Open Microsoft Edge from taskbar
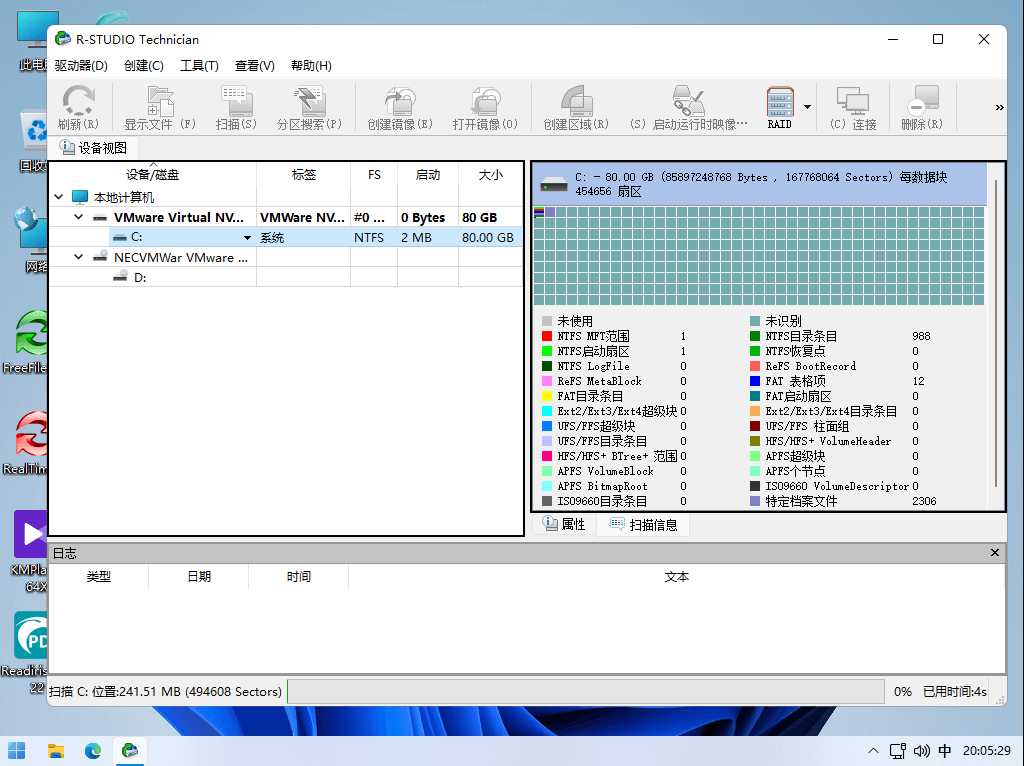Screen dimensions: 1024x766 [93, 751]
